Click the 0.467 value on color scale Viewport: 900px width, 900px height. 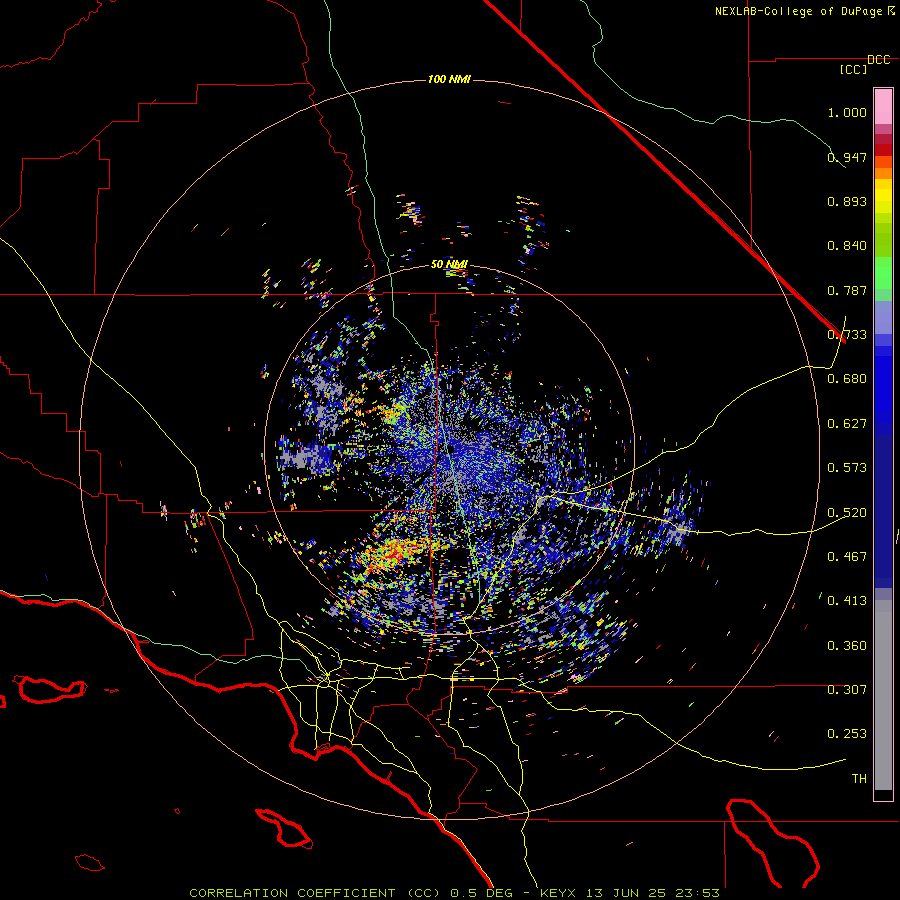(847, 557)
